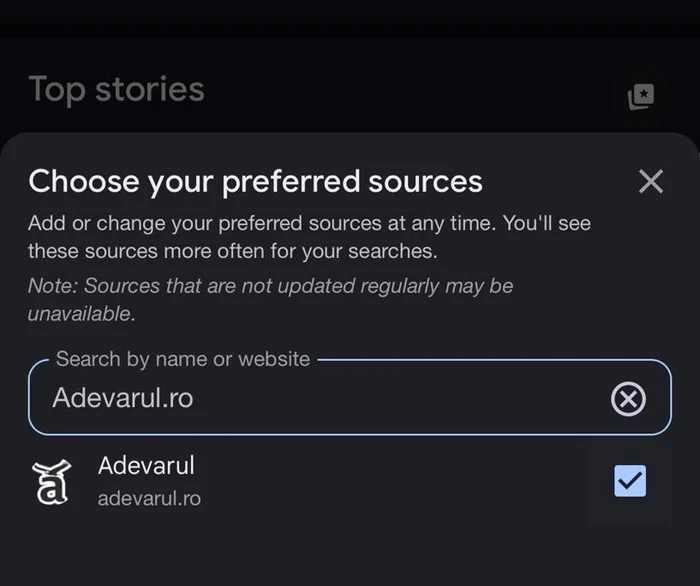Click the Add or change description text
This screenshot has height=586, width=700.
click(309, 237)
